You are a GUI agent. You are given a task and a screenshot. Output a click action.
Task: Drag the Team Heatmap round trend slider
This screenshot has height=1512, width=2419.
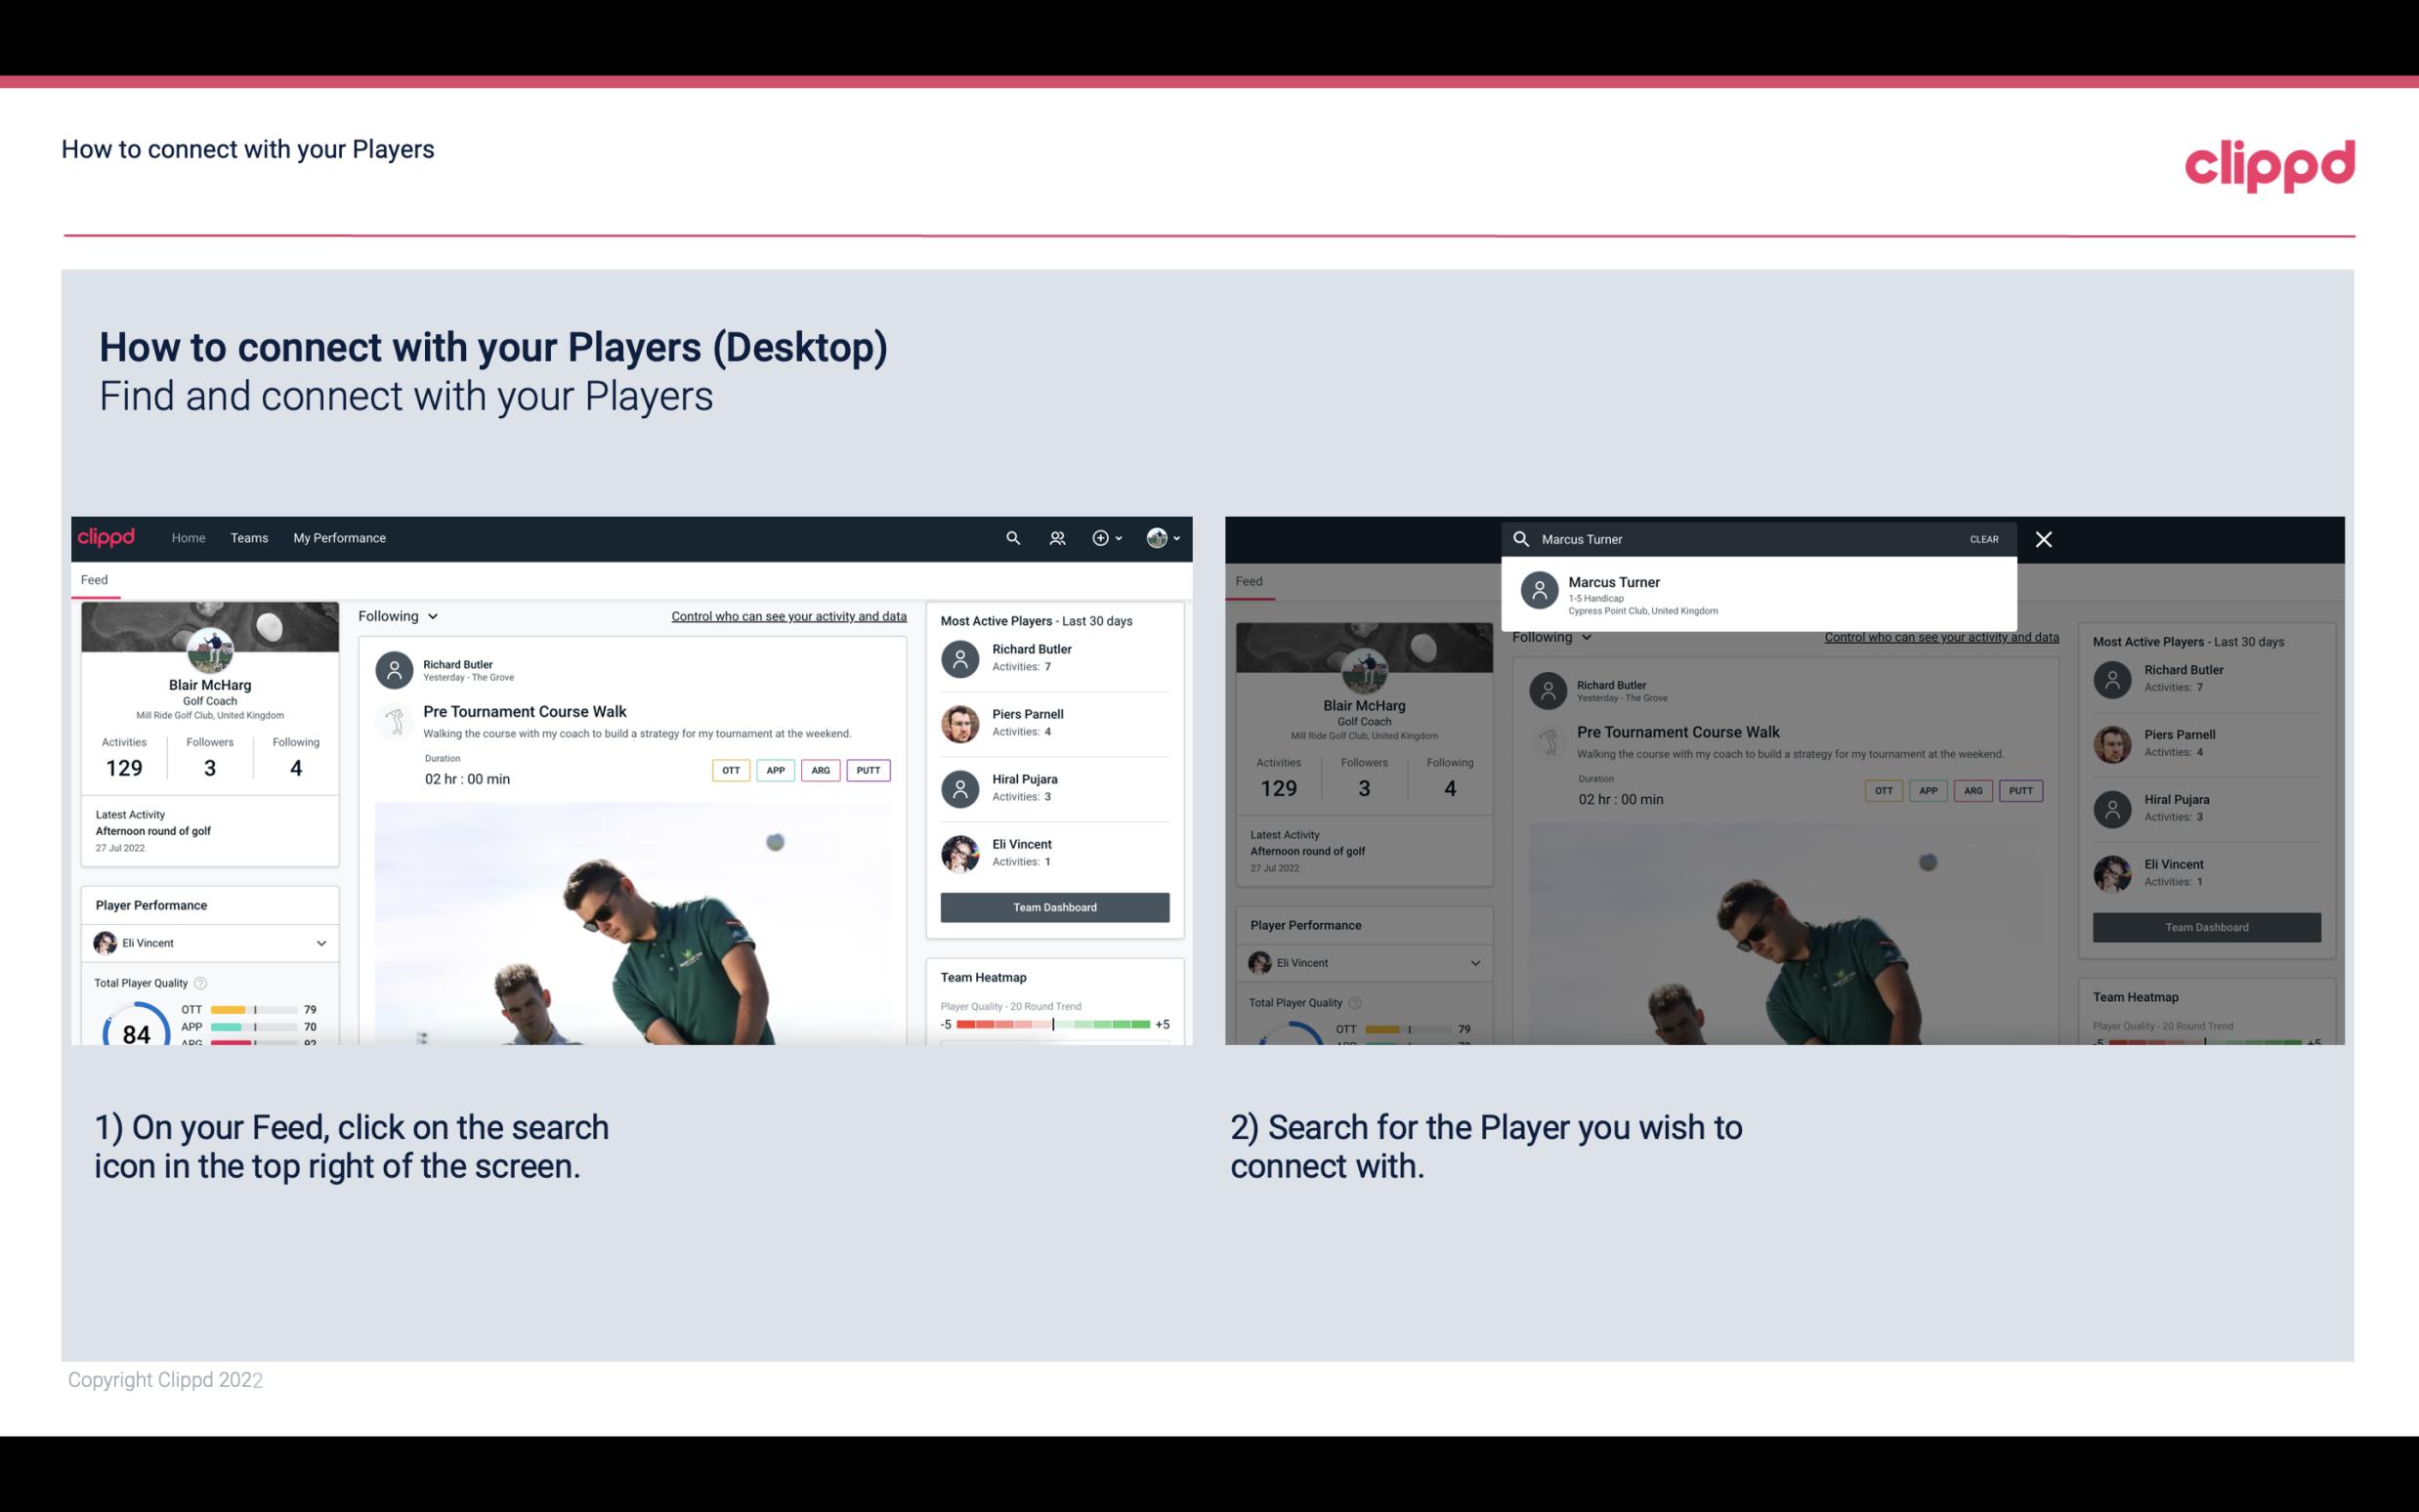[x=1052, y=1026]
